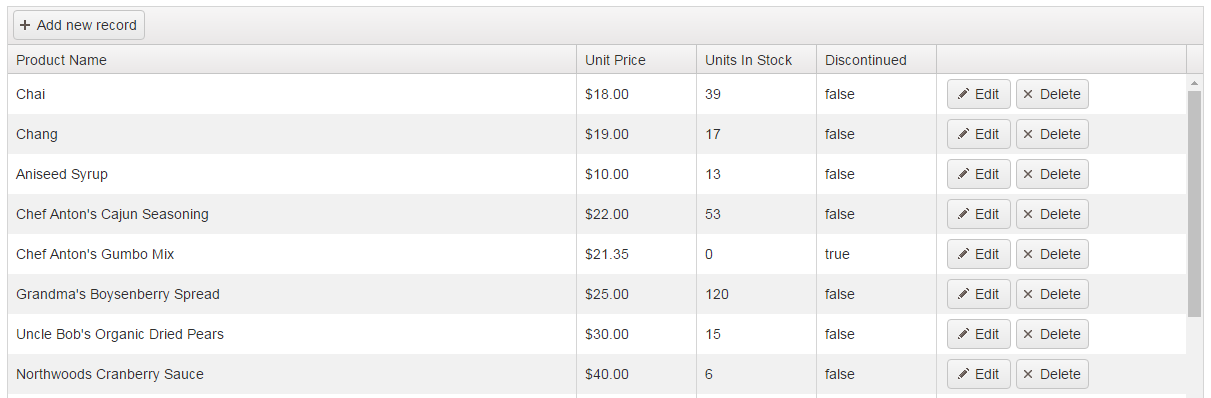Sort by Discontinued column header
The image size is (1211, 398).
876,60
